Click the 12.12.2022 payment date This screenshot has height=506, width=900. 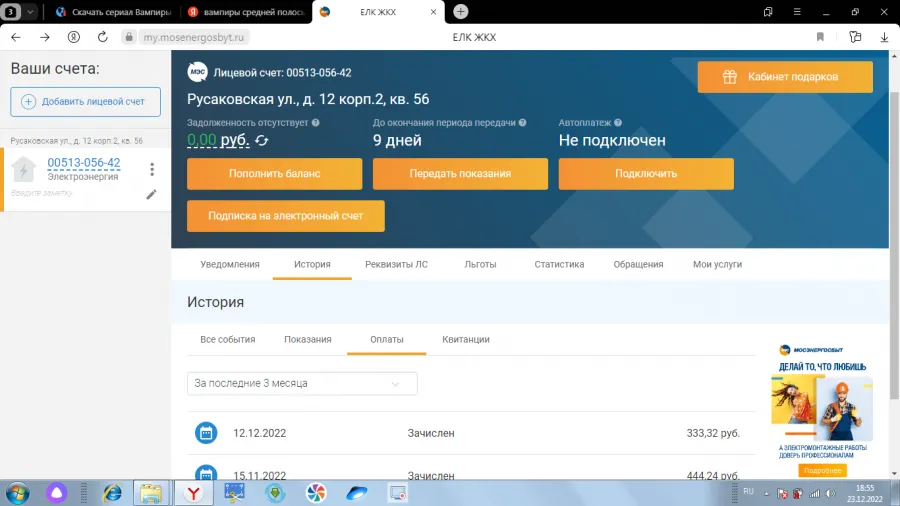click(x=259, y=433)
